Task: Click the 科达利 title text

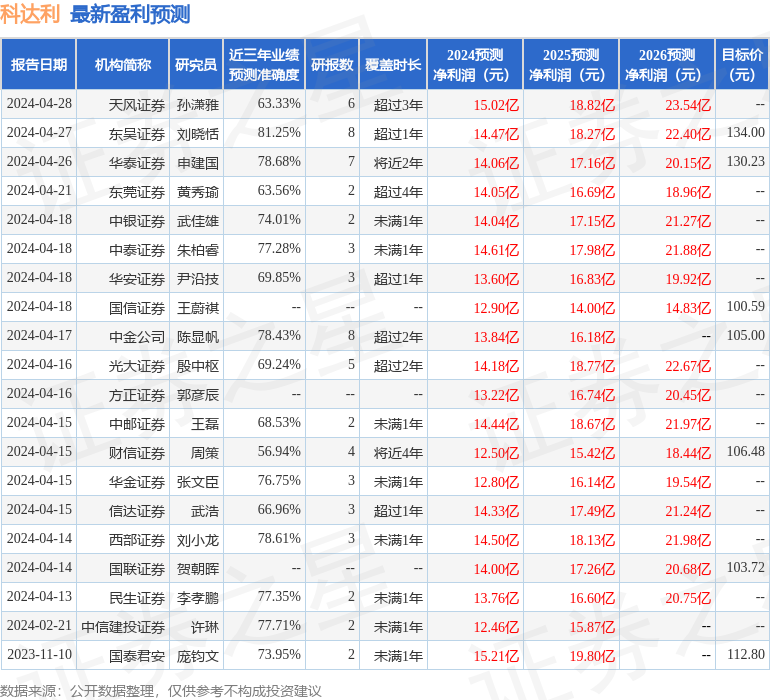Action: 30,14
